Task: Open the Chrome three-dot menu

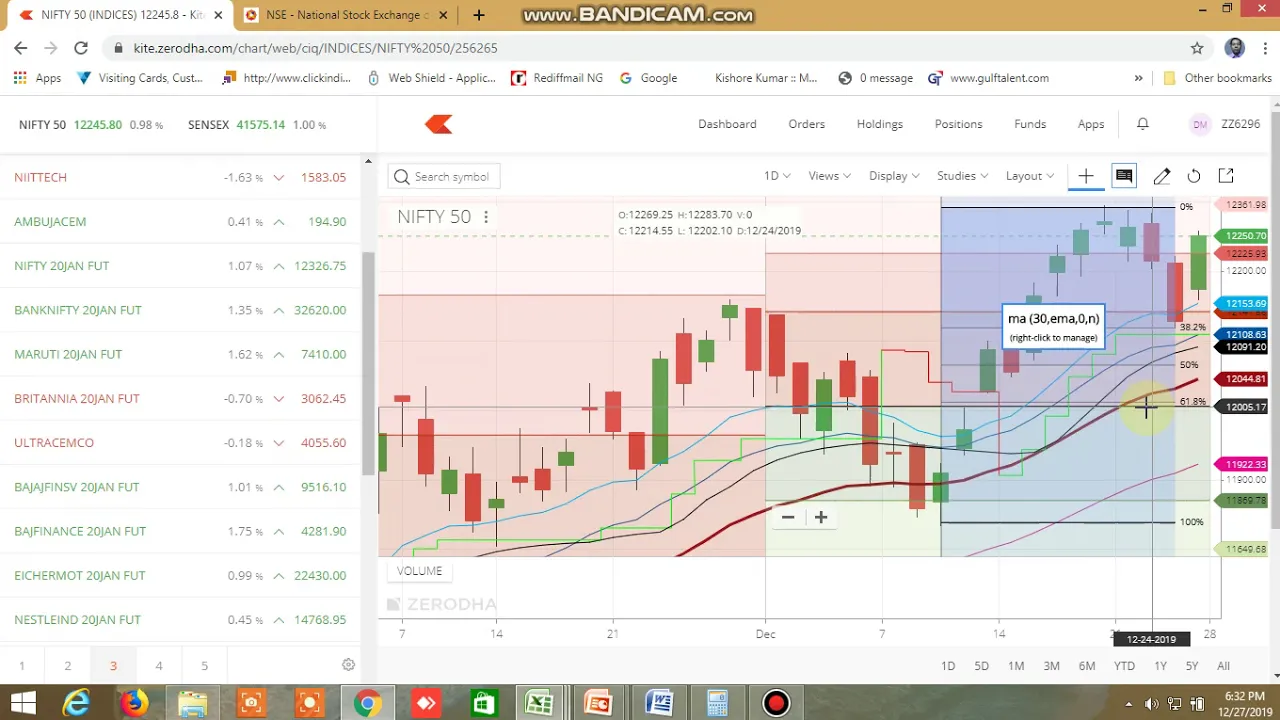Action: [x=1266, y=48]
